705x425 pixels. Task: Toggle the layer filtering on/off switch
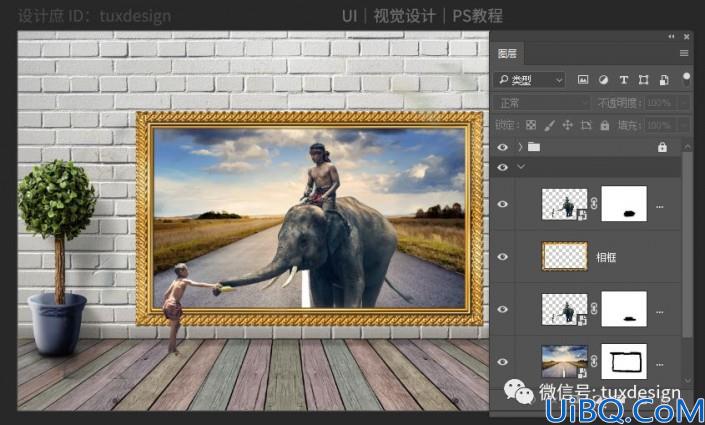[686, 78]
